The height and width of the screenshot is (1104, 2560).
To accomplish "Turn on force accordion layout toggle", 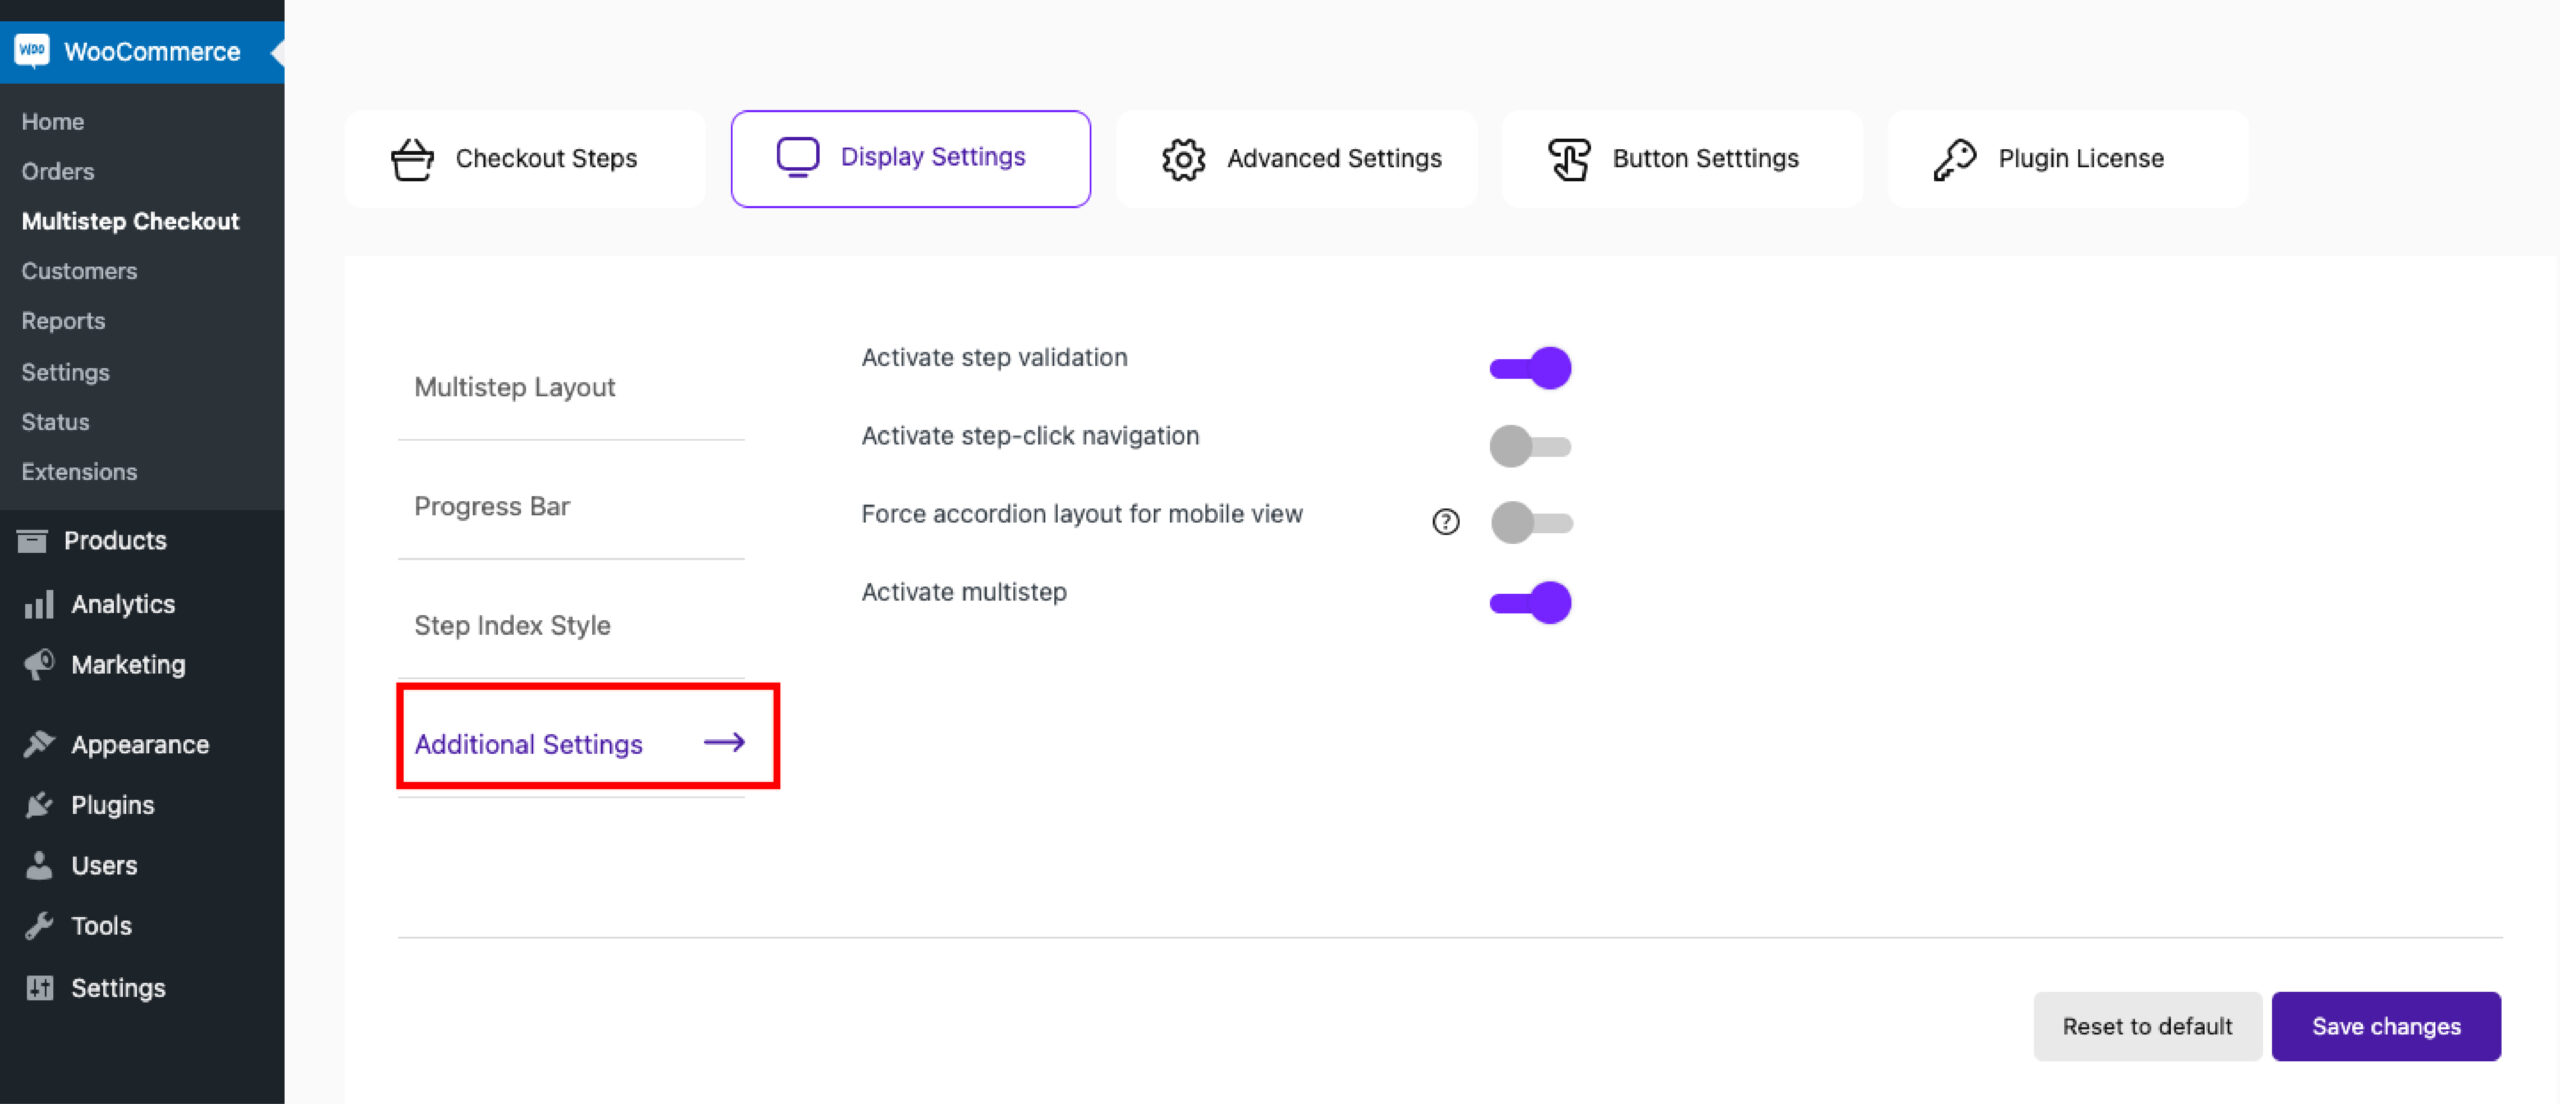I will (x=1530, y=522).
